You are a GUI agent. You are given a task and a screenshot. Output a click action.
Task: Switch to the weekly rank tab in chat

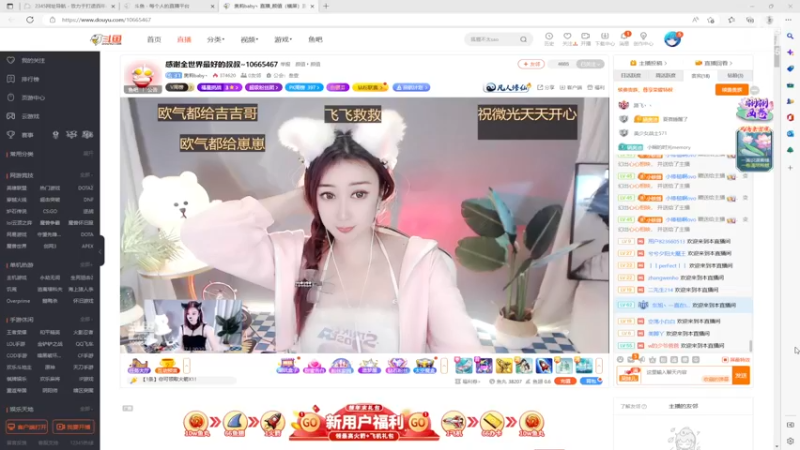point(665,76)
